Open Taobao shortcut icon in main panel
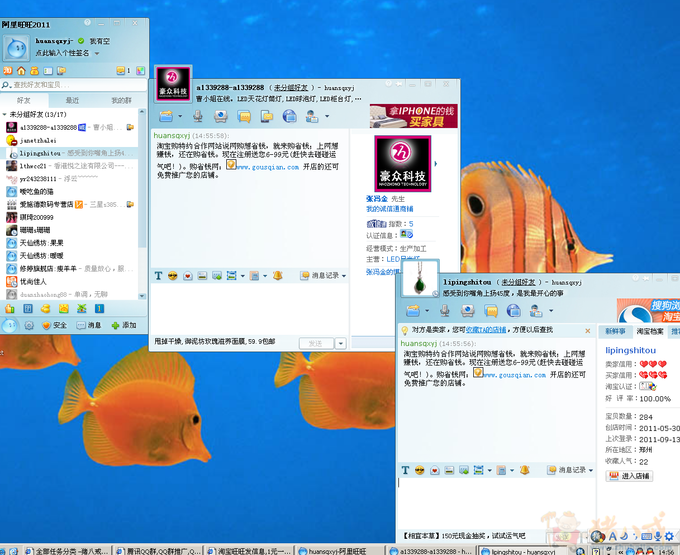680x555 pixels. (x=7, y=71)
